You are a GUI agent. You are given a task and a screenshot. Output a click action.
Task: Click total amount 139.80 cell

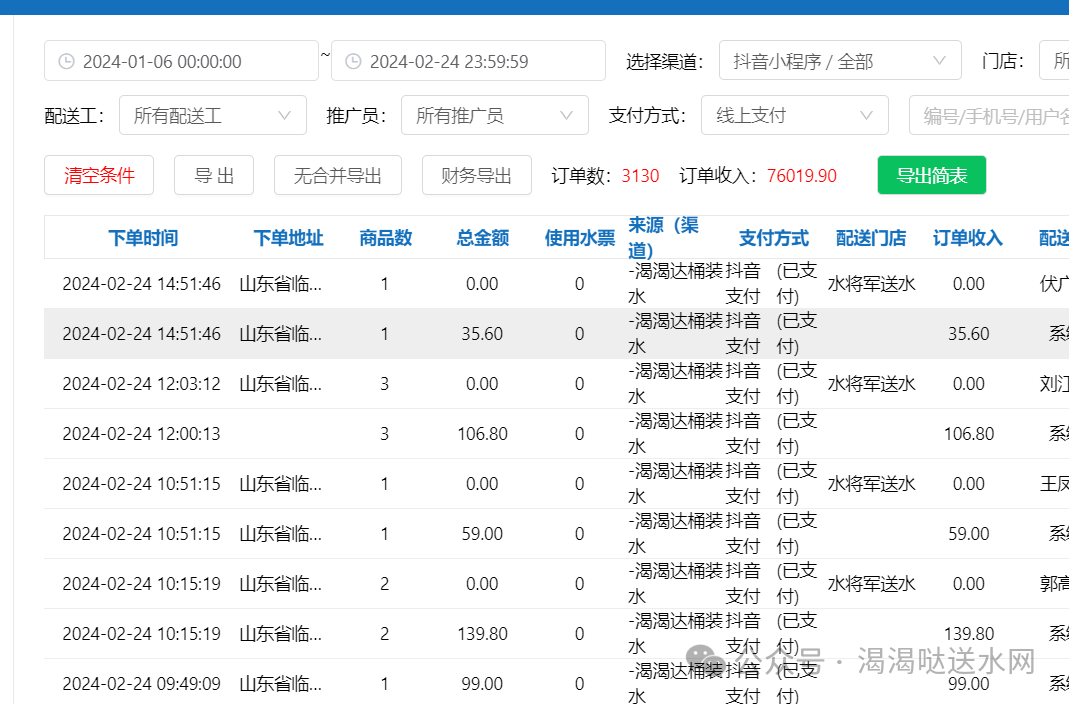[483, 634]
